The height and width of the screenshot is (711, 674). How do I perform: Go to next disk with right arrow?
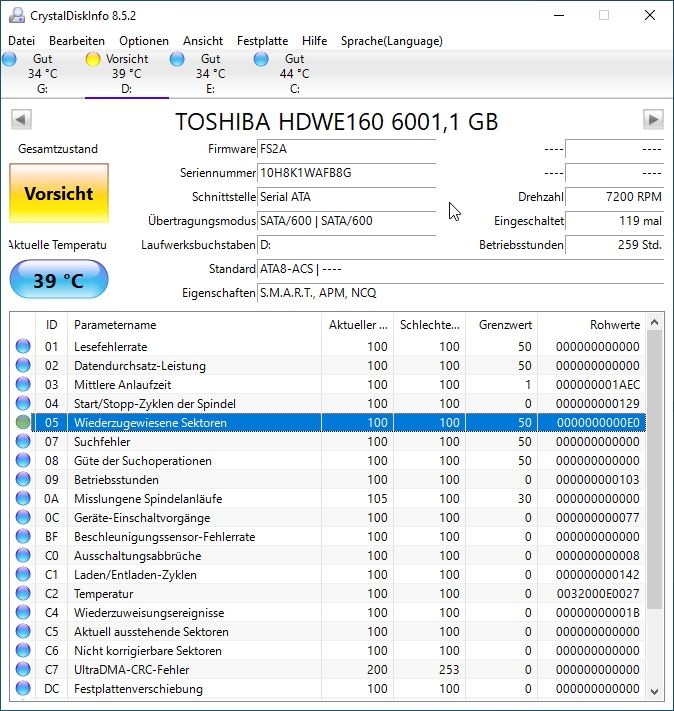pyautogui.click(x=653, y=120)
